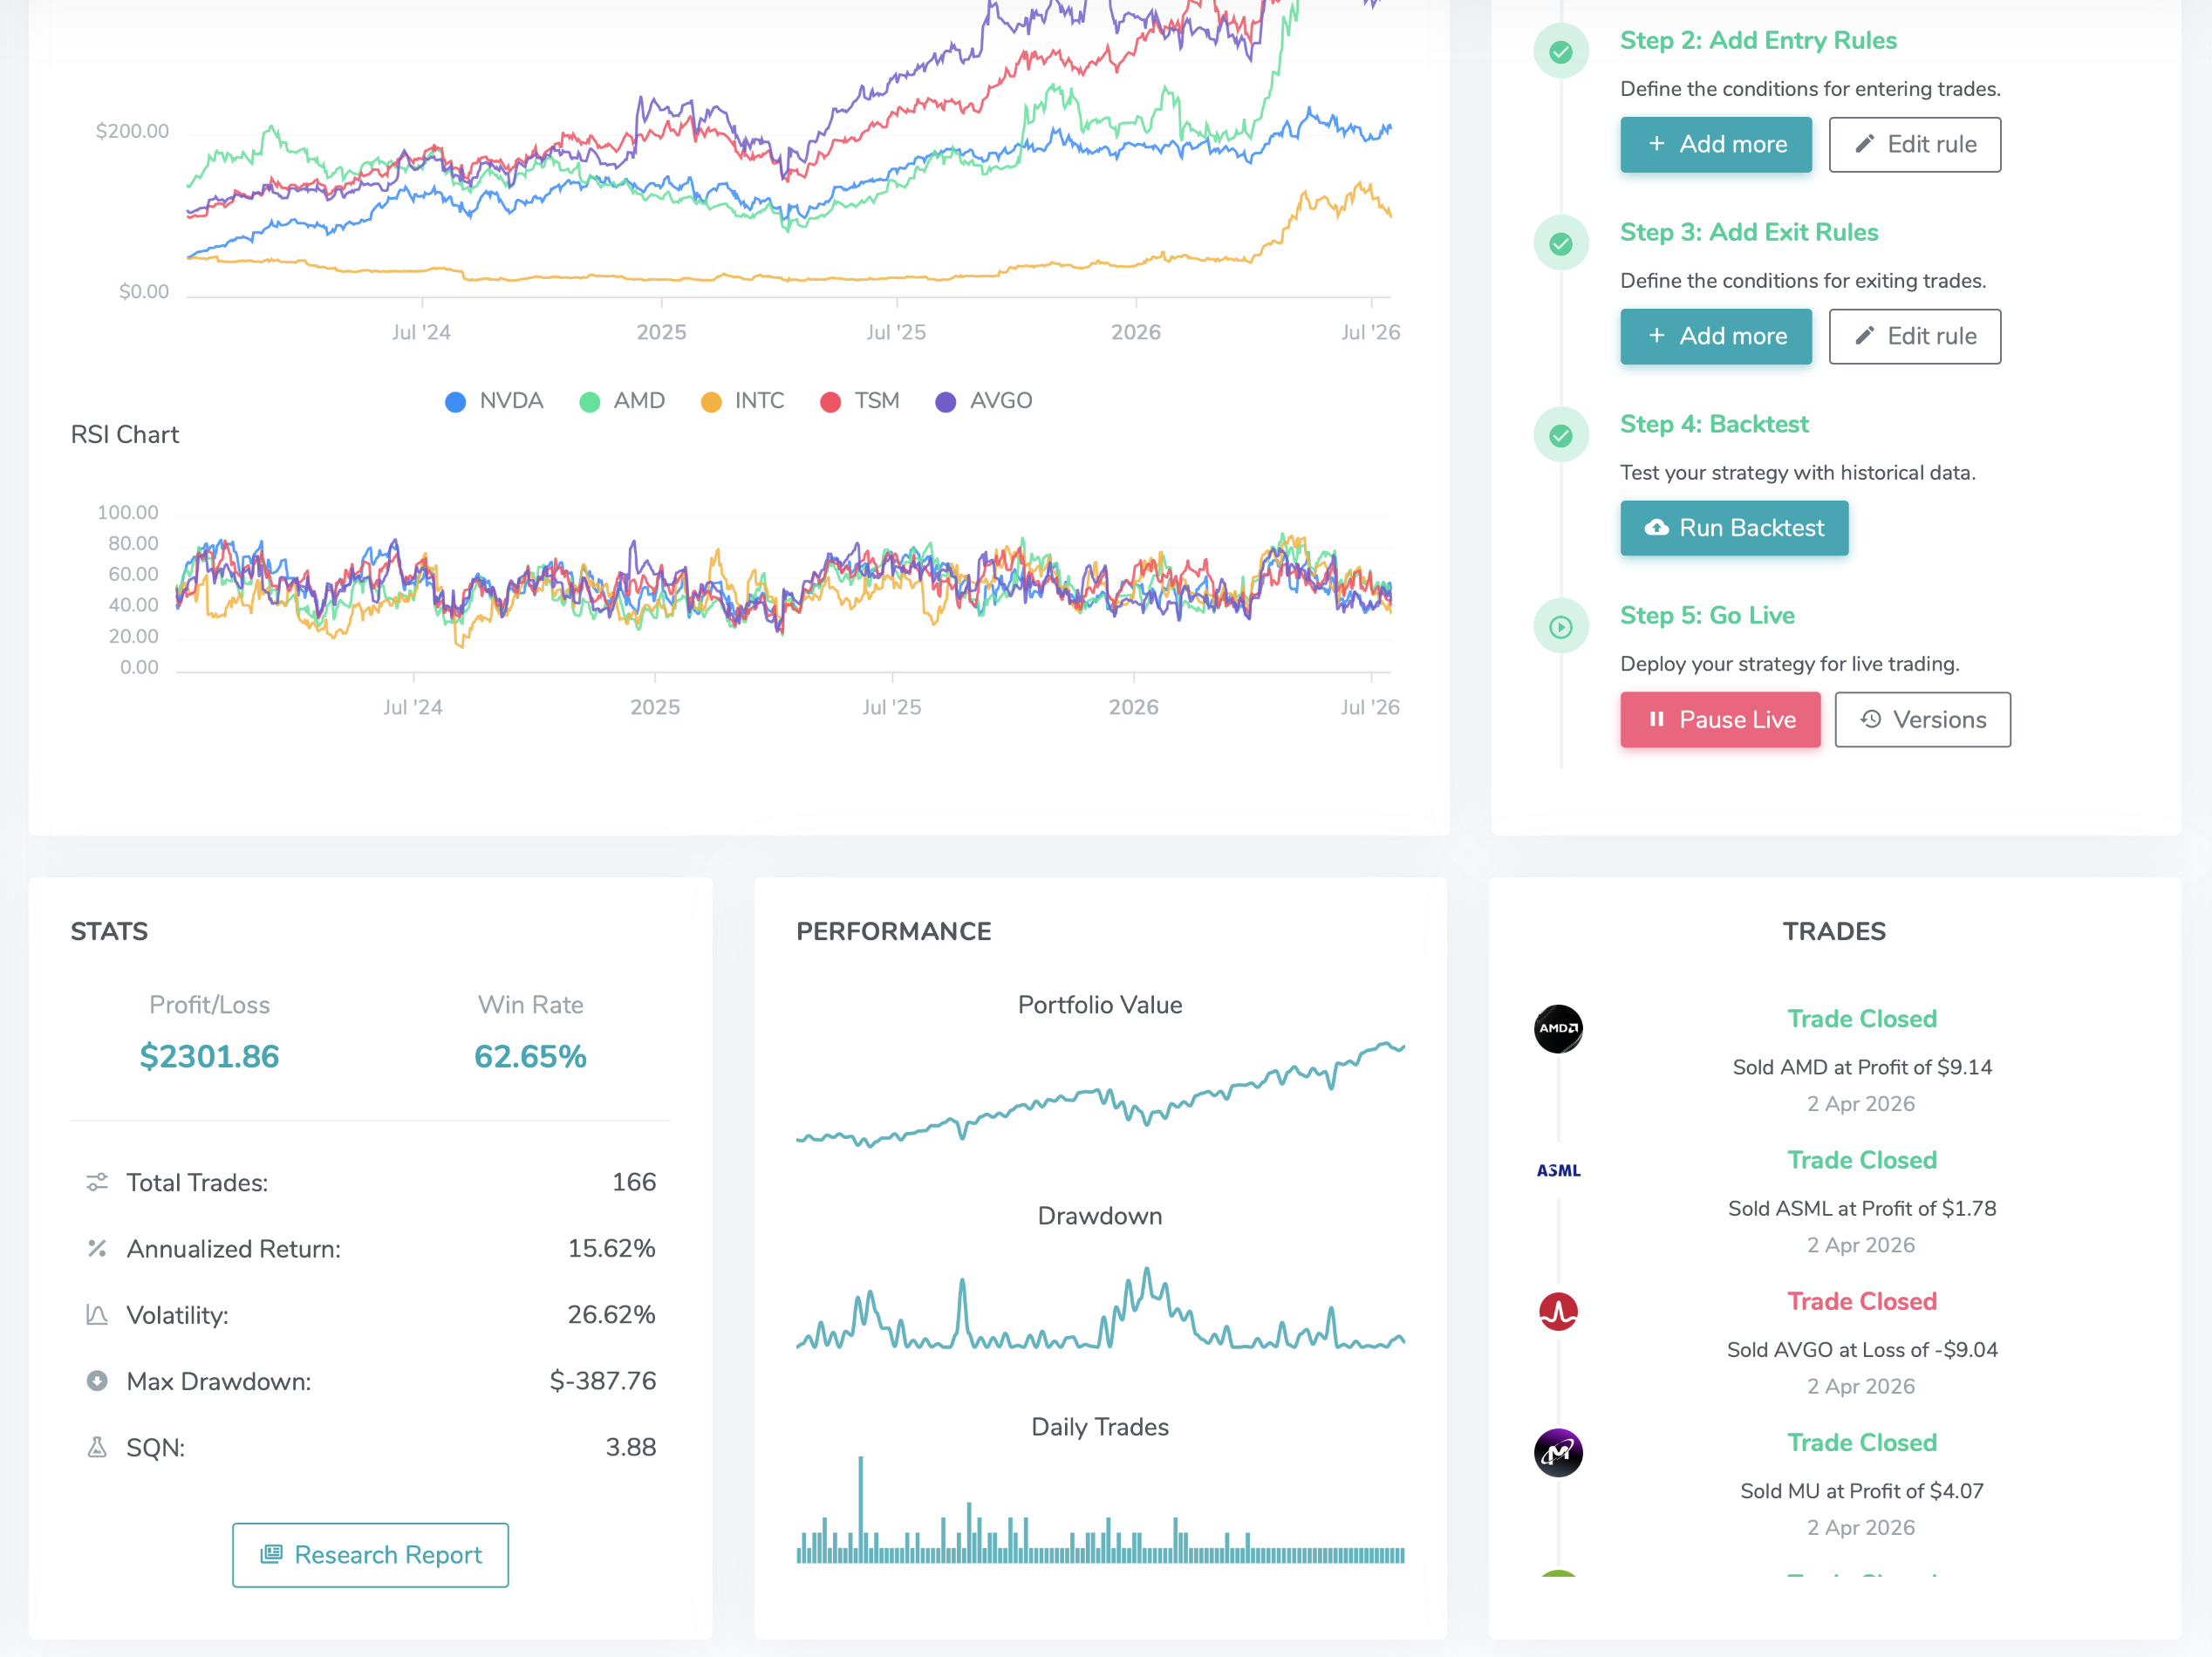
Task: Click the AMD logo in Trades
Action: point(1558,1029)
